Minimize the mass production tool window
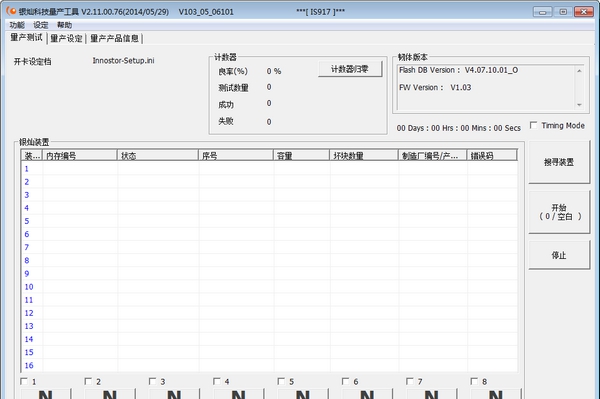 [x=543, y=12]
